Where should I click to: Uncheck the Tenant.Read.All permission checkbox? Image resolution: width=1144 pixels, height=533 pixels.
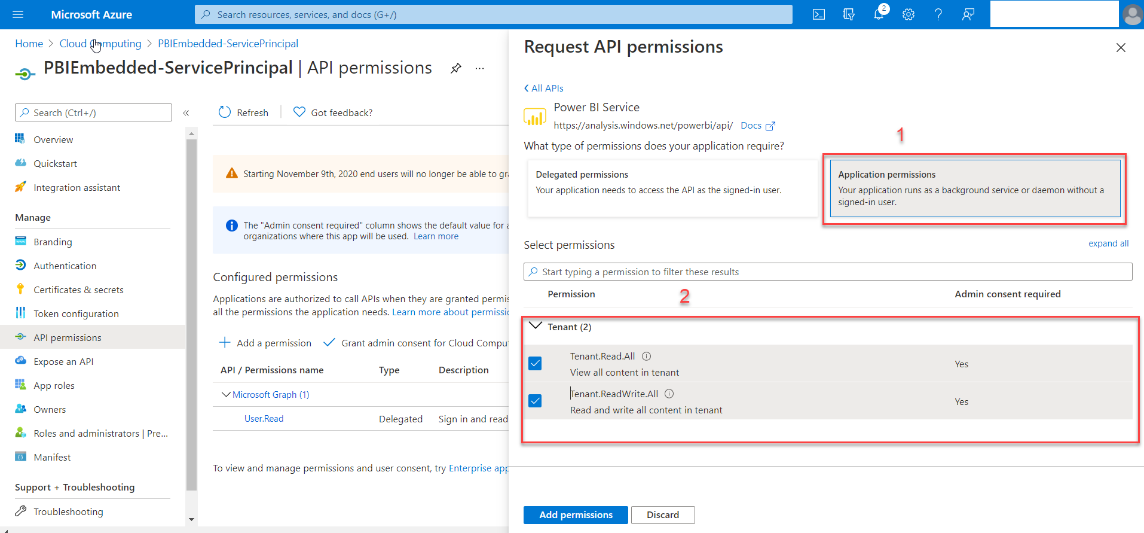click(535, 363)
